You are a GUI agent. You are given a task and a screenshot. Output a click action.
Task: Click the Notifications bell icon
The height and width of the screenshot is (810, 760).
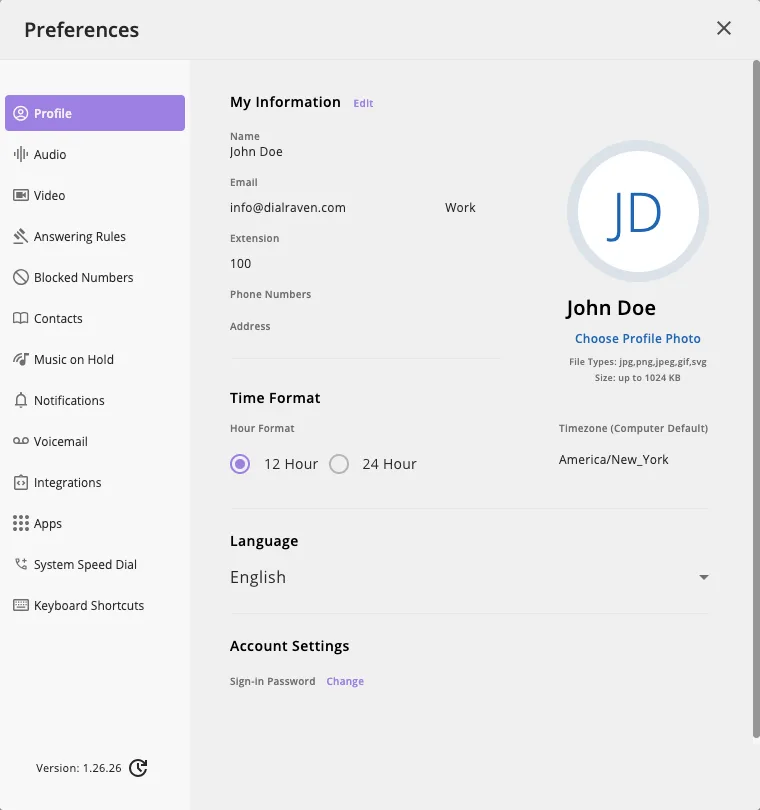21,400
